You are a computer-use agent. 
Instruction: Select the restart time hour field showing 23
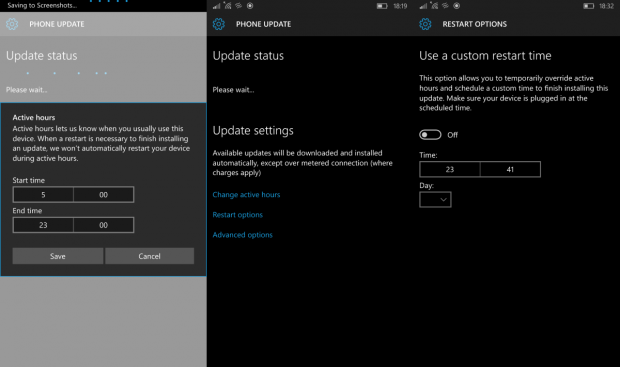coord(450,169)
